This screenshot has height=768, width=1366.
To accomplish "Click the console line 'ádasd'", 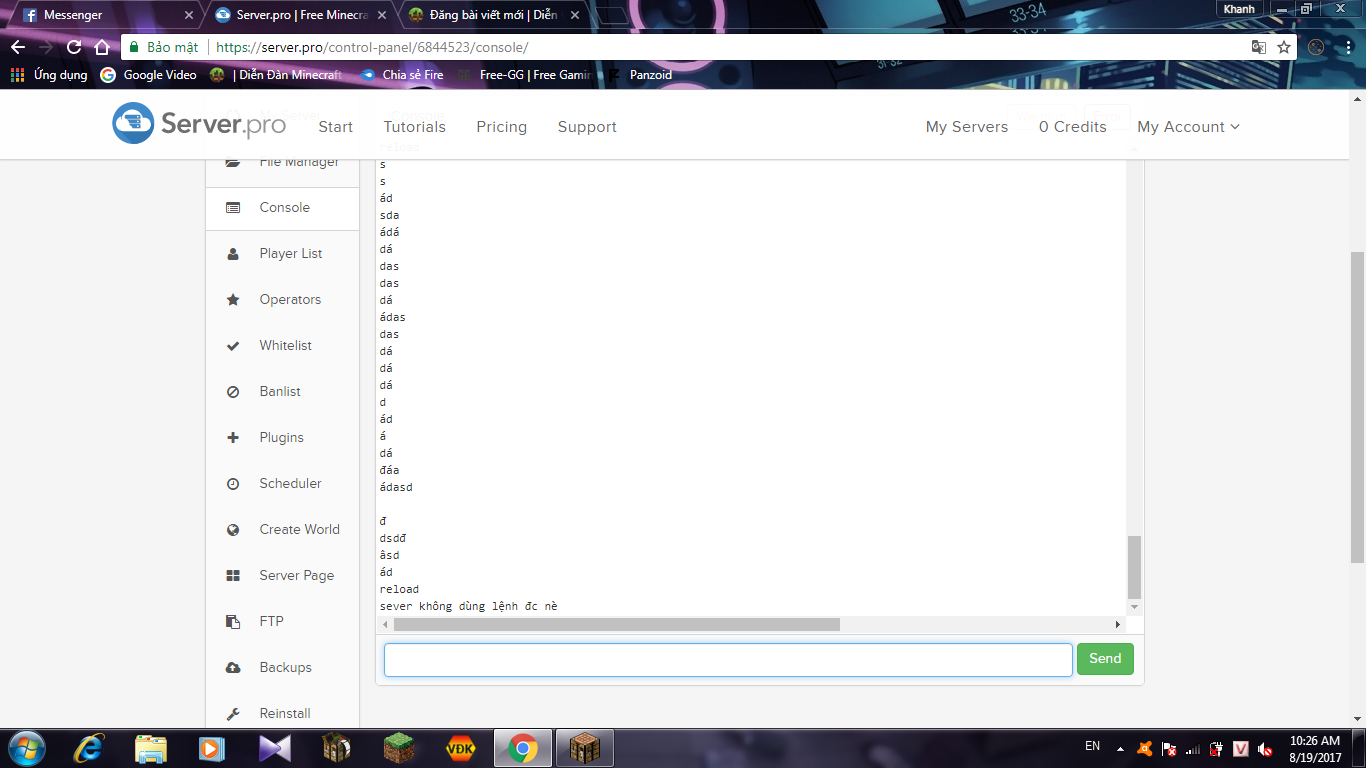I will point(396,487).
